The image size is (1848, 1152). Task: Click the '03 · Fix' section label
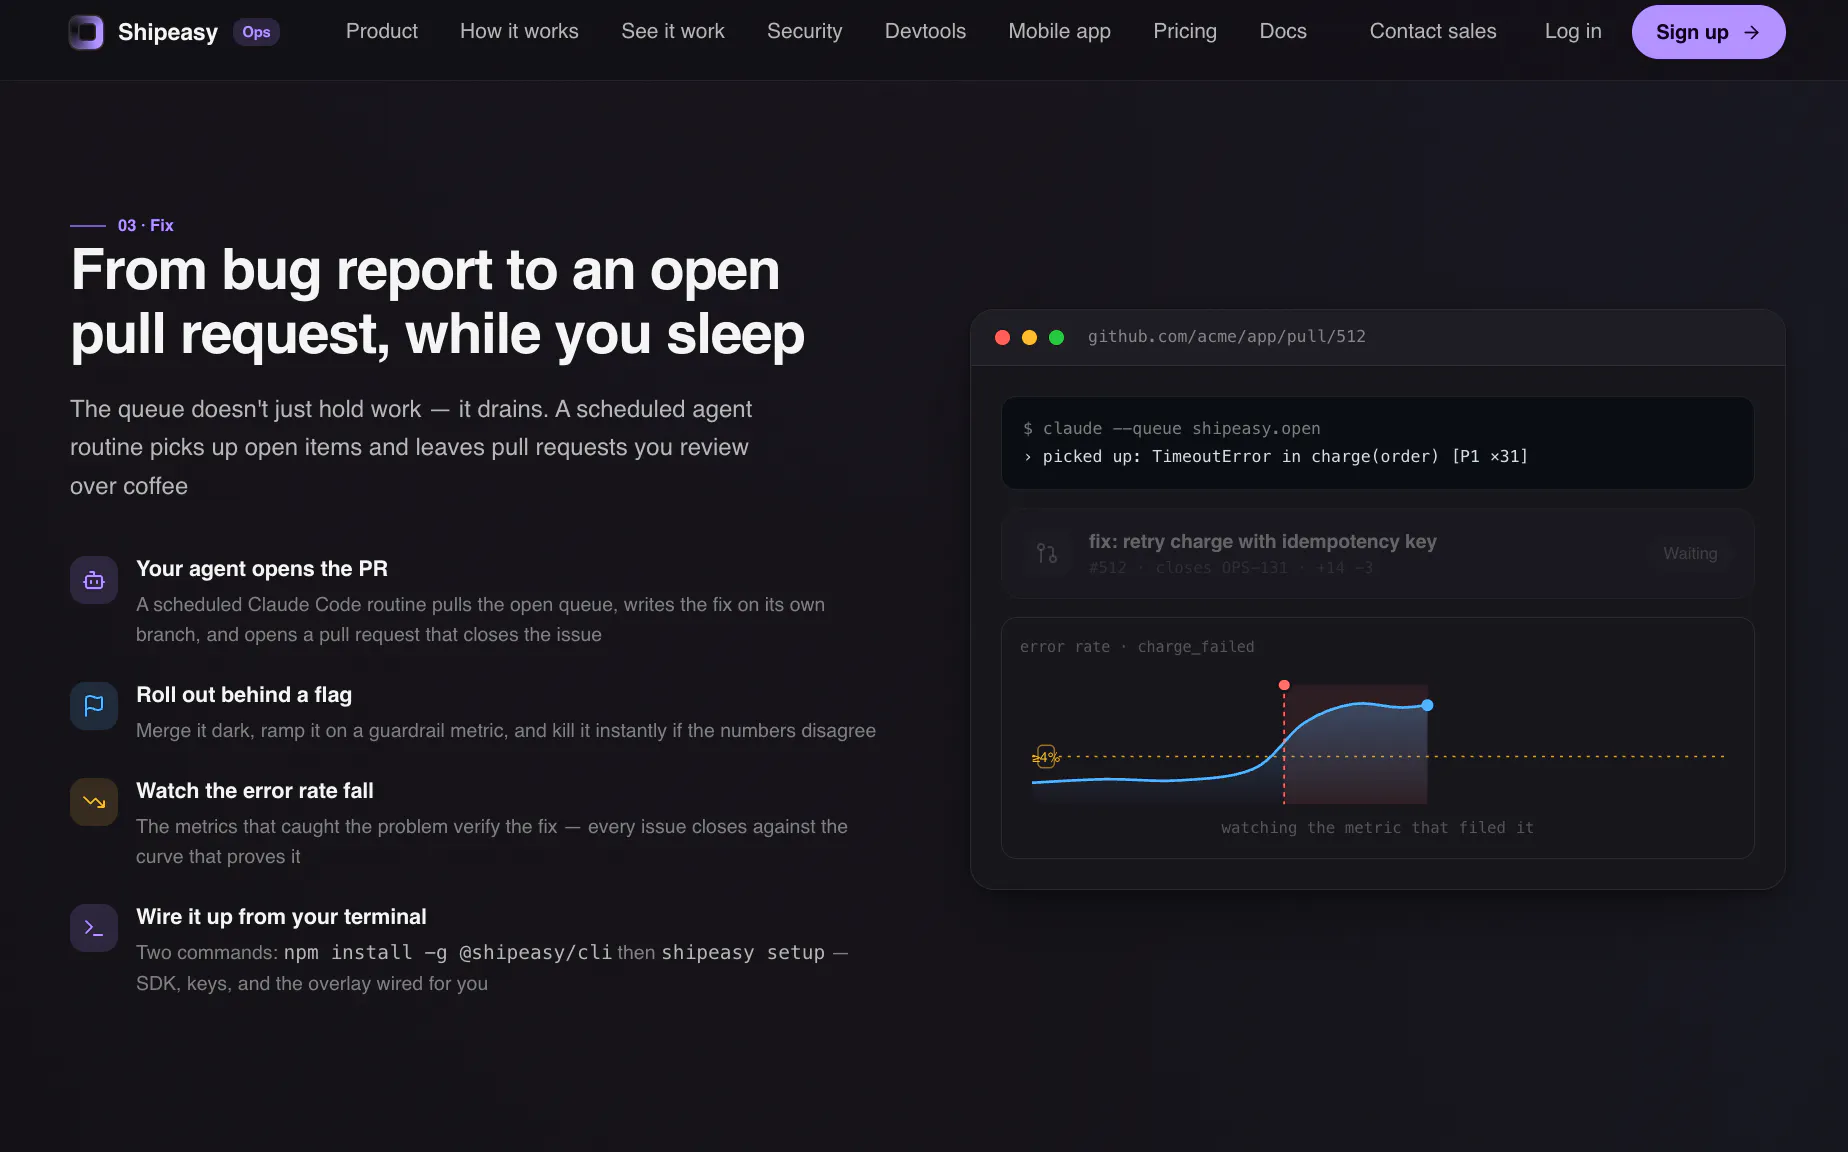coord(145,226)
